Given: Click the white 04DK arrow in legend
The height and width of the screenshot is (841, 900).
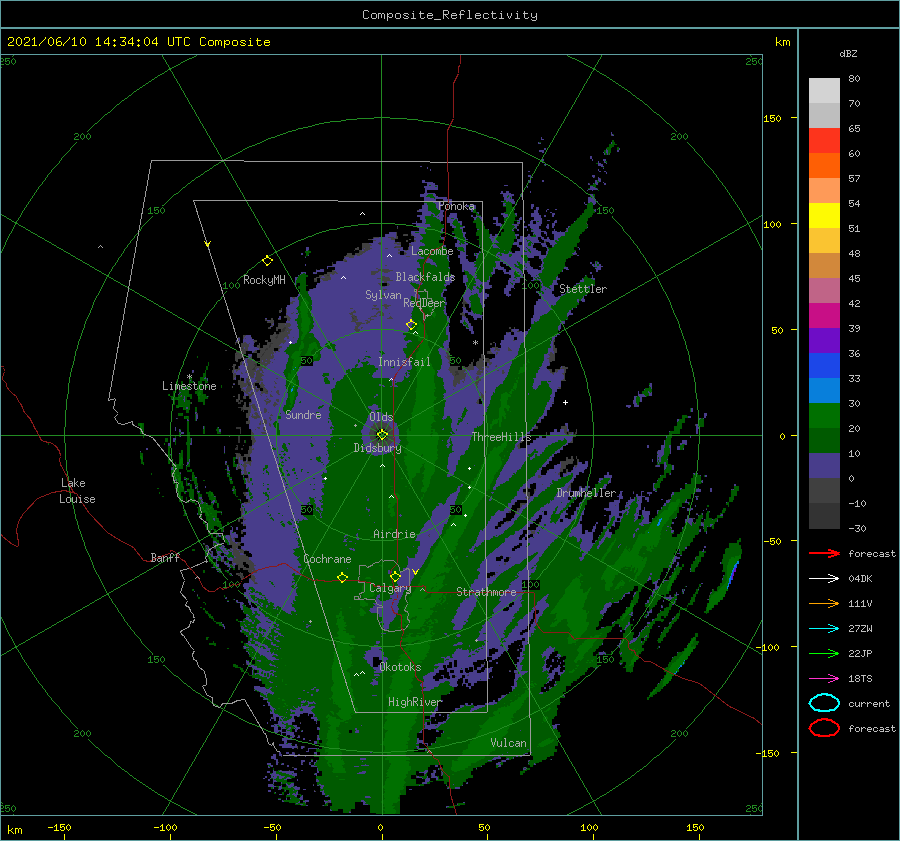Looking at the screenshot, I should pyautogui.click(x=824, y=579).
